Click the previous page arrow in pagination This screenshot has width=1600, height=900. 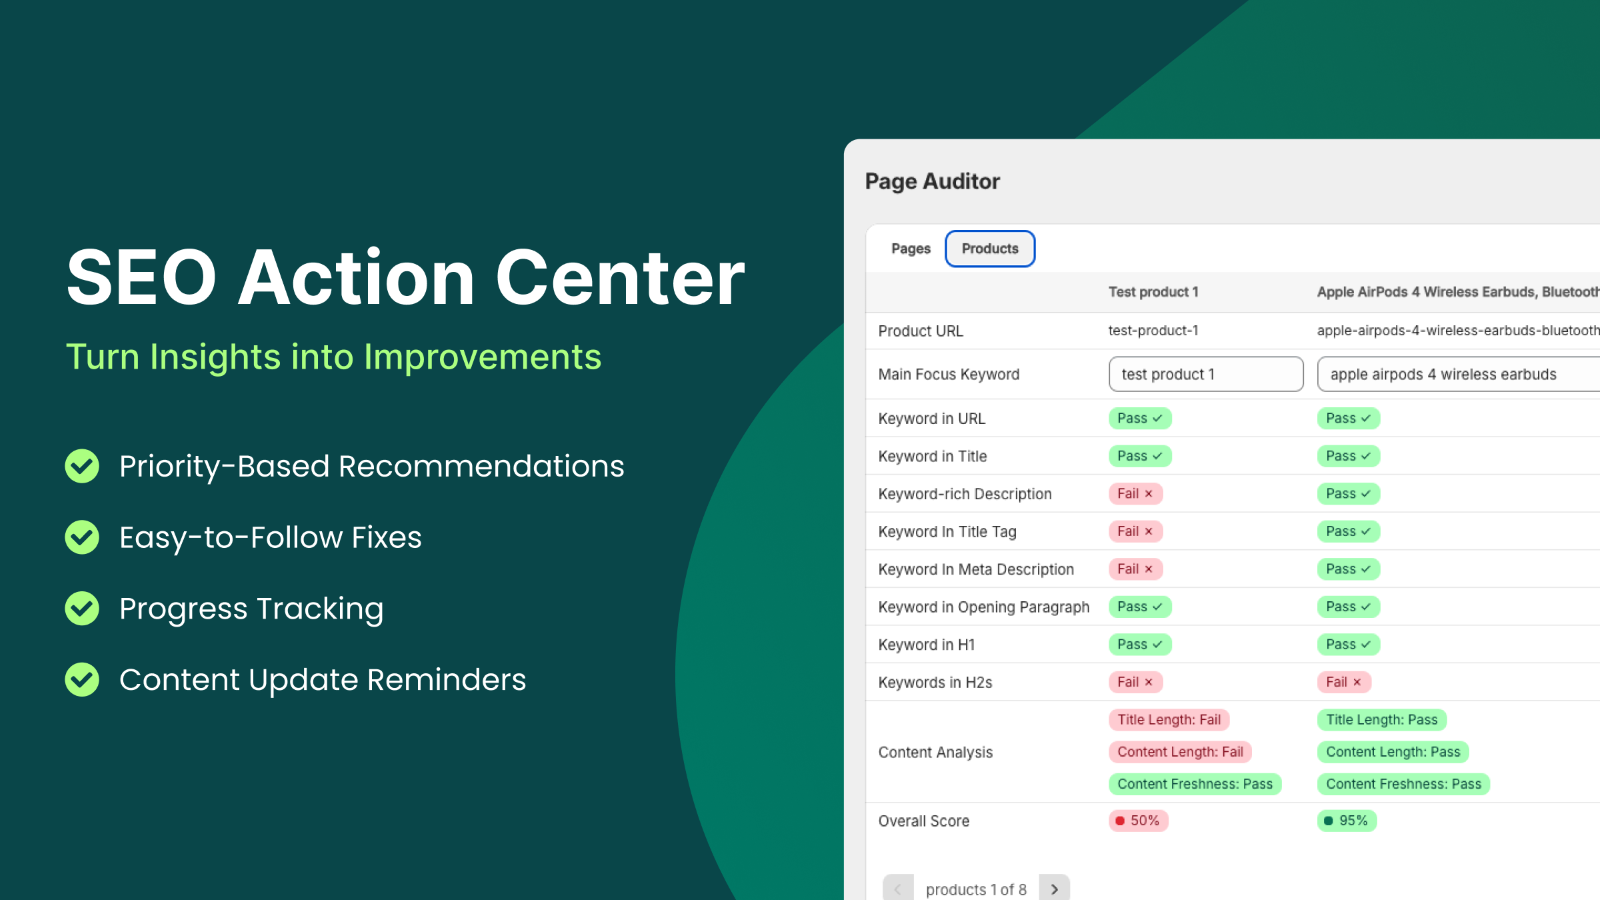coord(898,888)
